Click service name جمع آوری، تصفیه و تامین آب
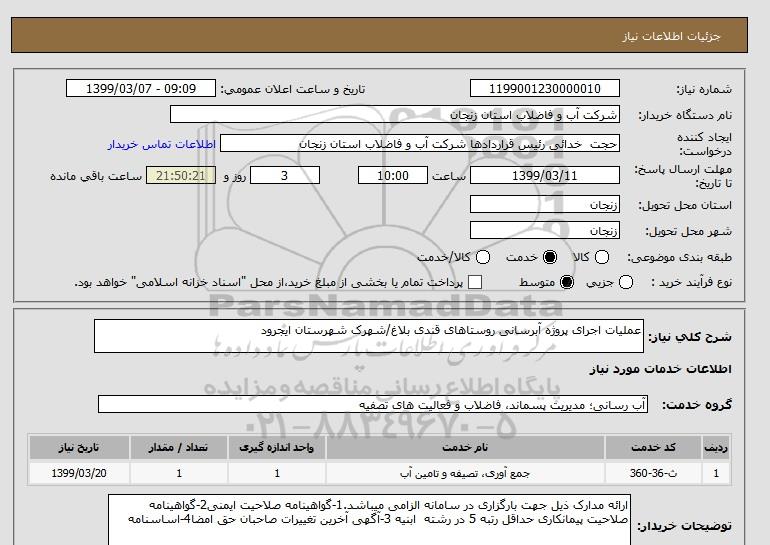770x545 pixels. point(465,473)
